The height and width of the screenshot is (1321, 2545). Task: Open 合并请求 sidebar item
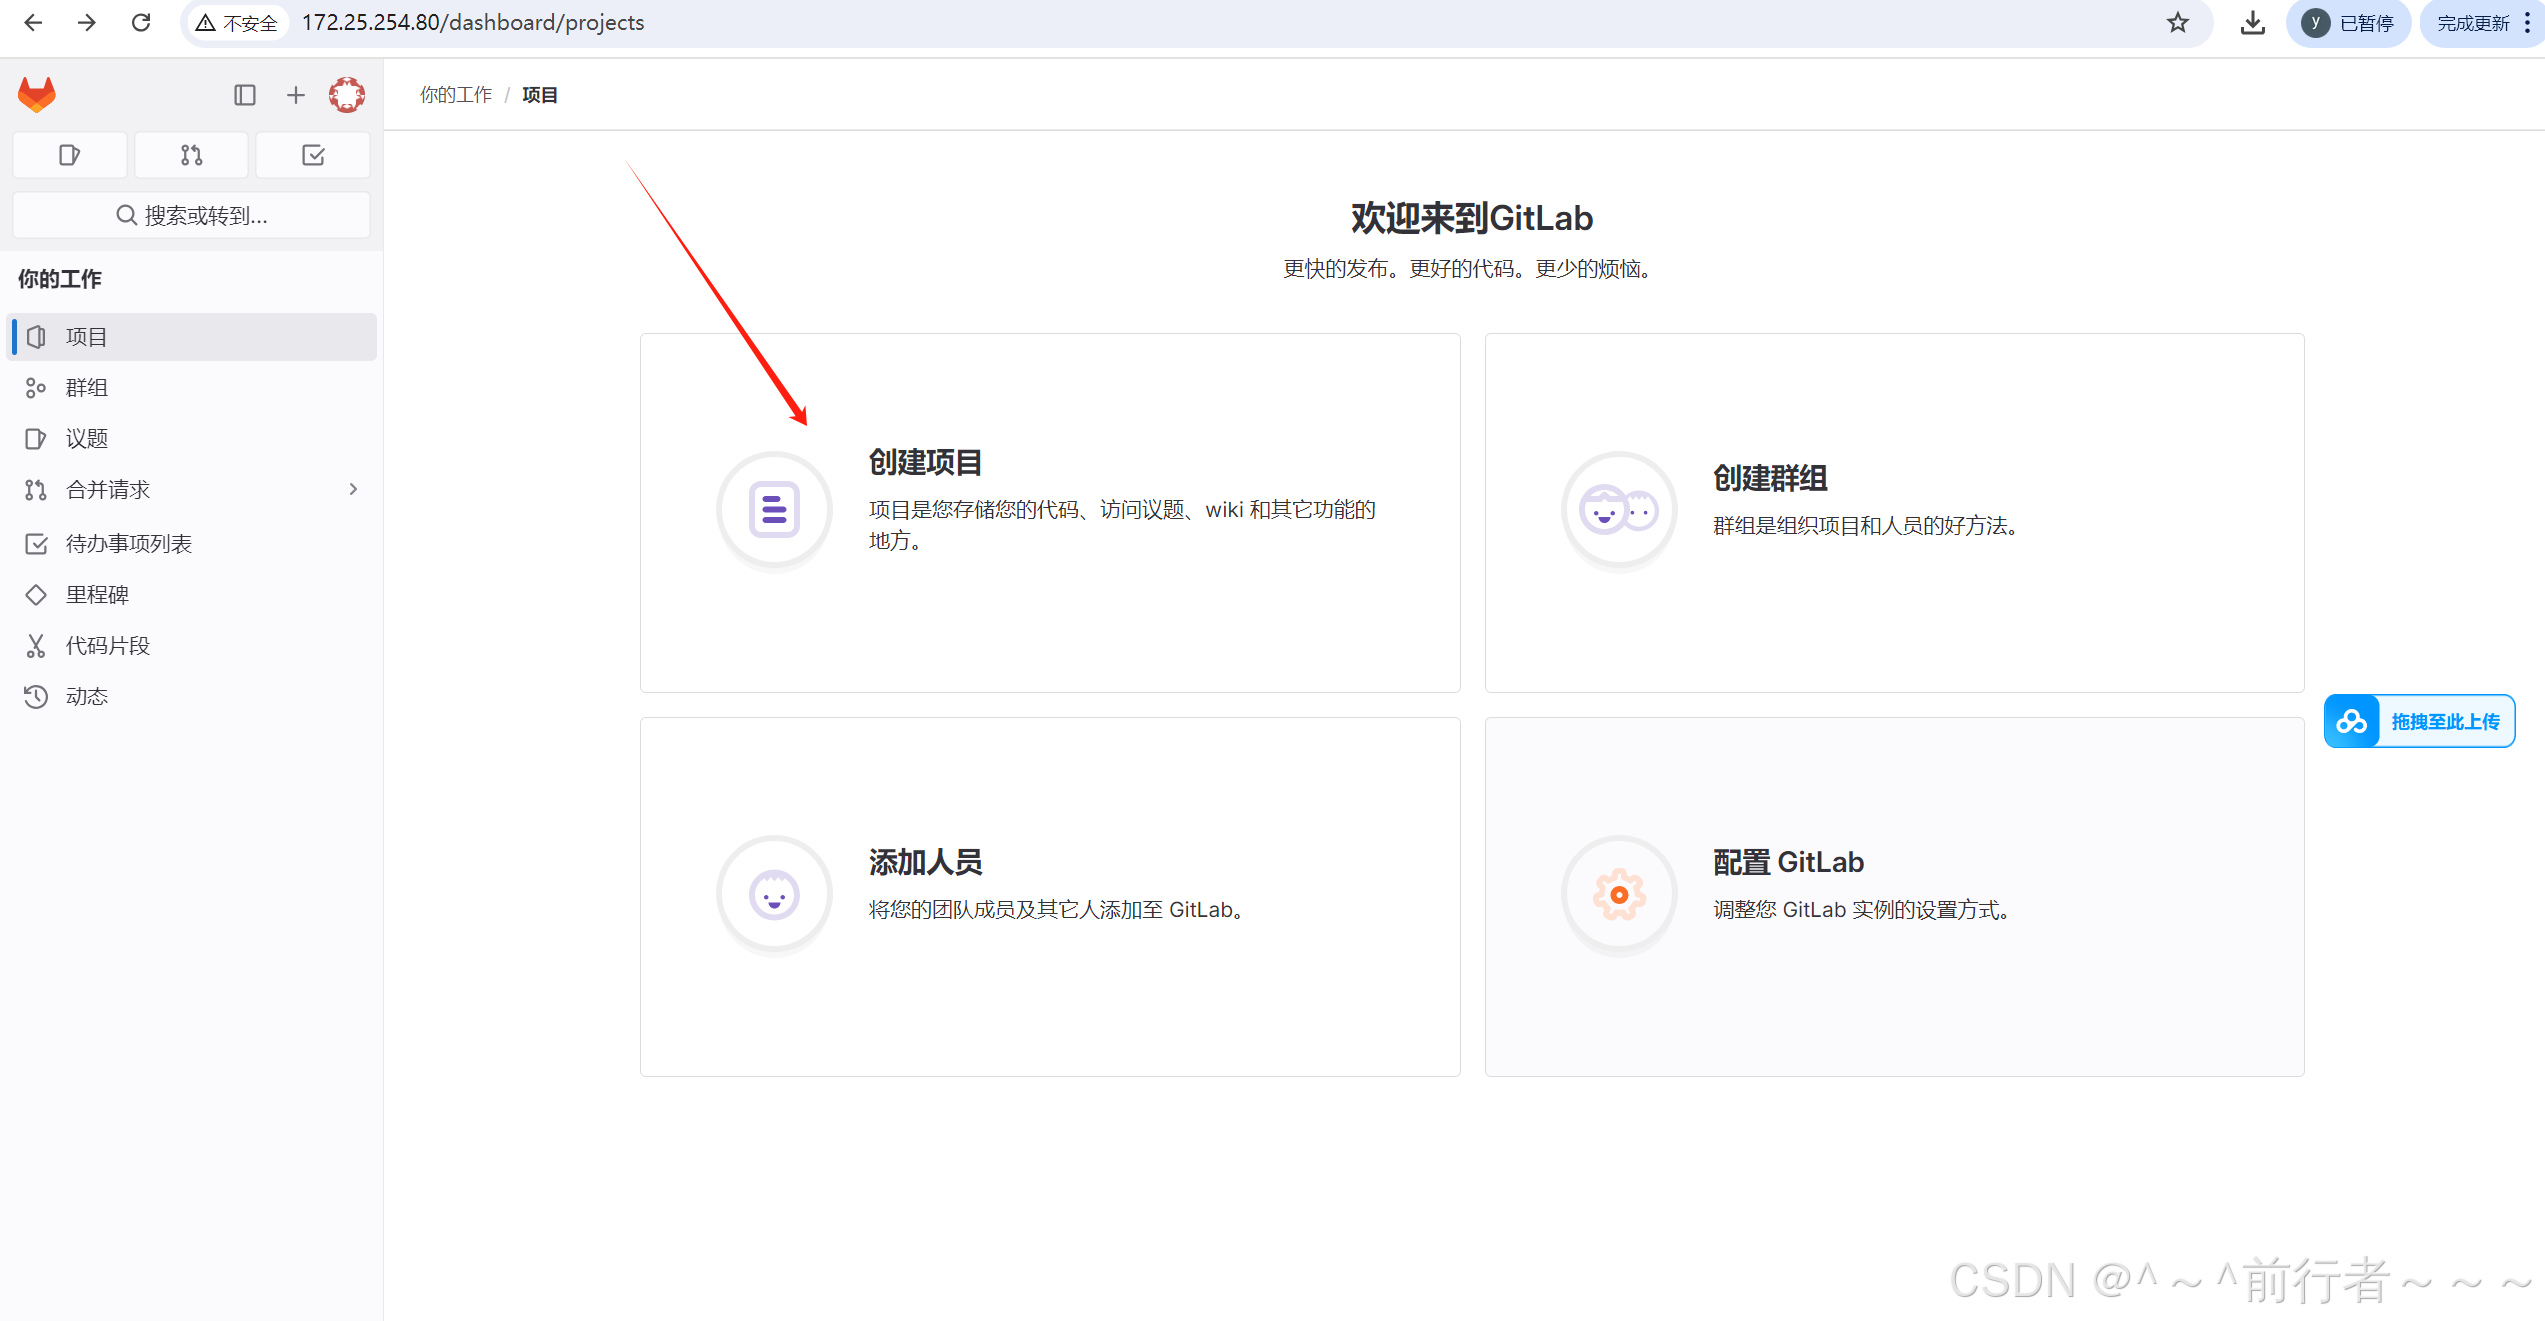tap(192, 490)
